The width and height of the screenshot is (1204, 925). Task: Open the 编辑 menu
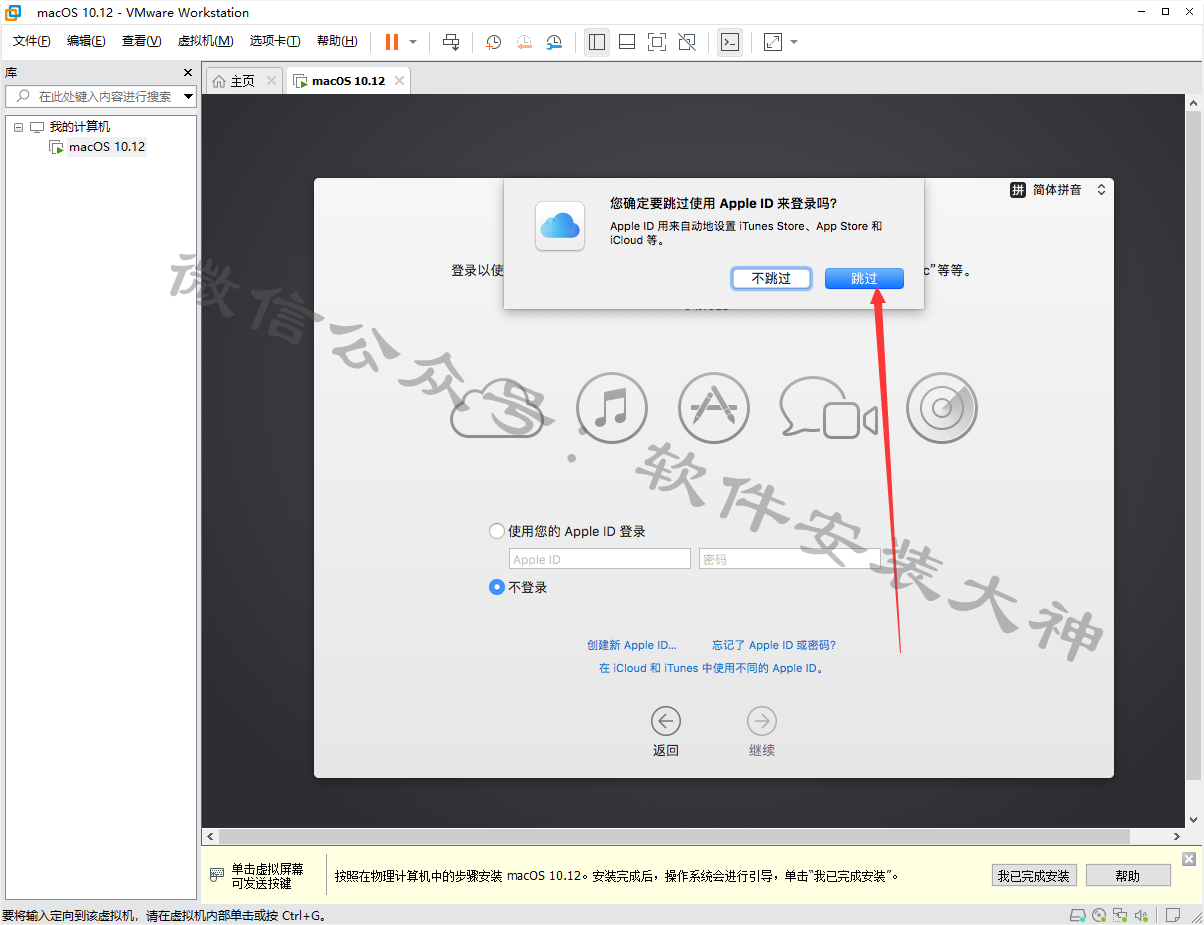point(86,41)
